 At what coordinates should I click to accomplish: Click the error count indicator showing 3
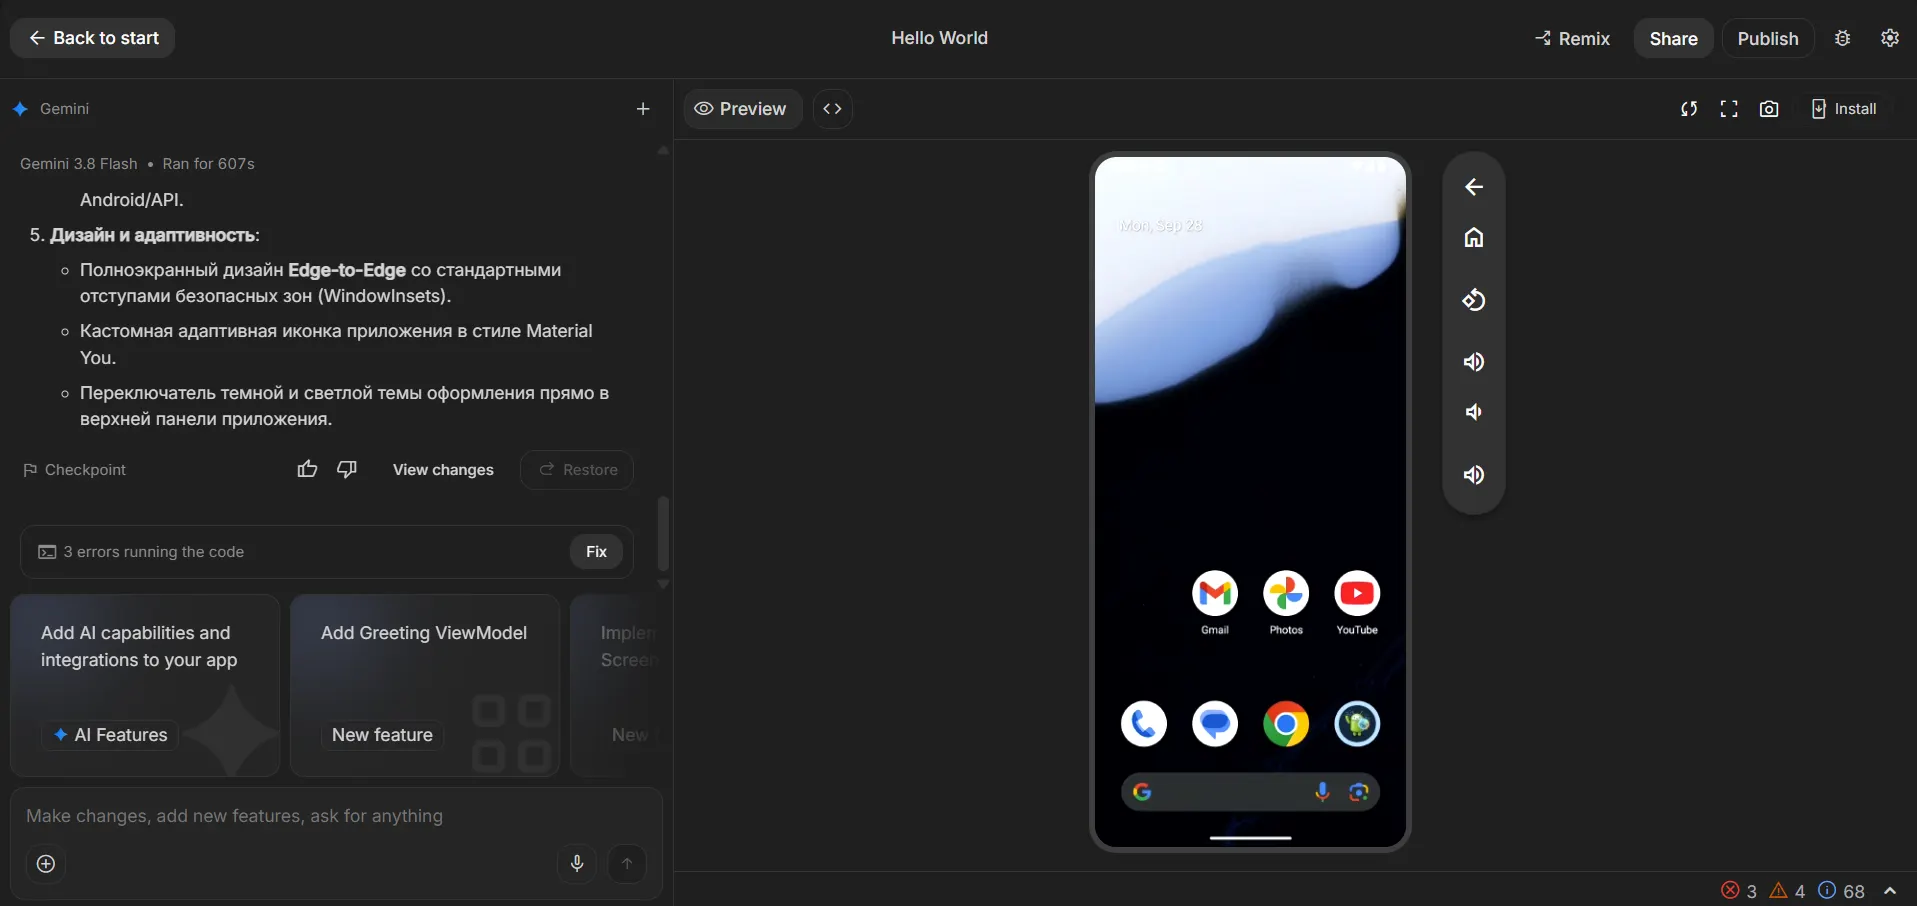click(x=1739, y=891)
